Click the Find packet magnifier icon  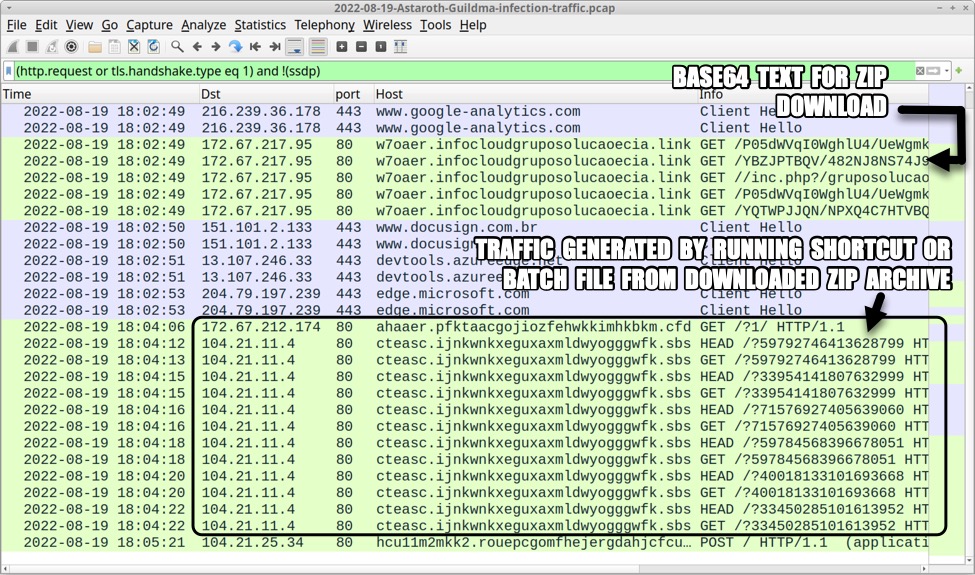pyautogui.click(x=177, y=47)
